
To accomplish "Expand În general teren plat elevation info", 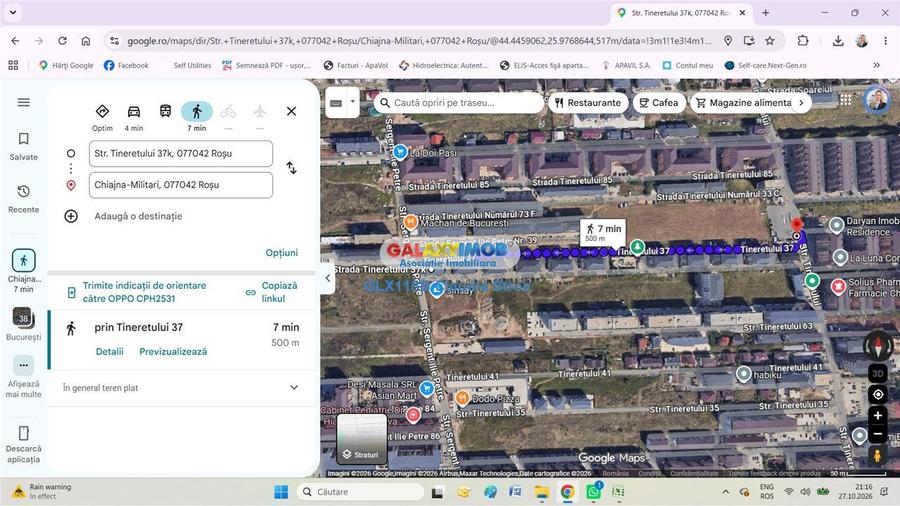I will (181, 388).
